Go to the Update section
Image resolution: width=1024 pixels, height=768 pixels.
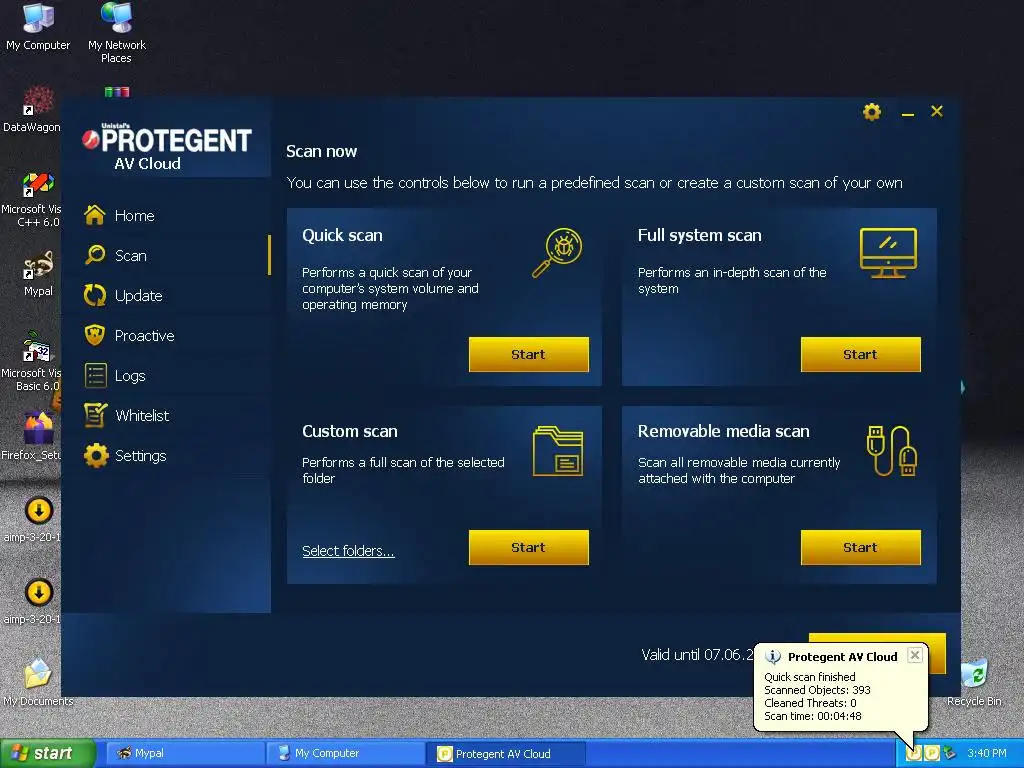tap(138, 296)
